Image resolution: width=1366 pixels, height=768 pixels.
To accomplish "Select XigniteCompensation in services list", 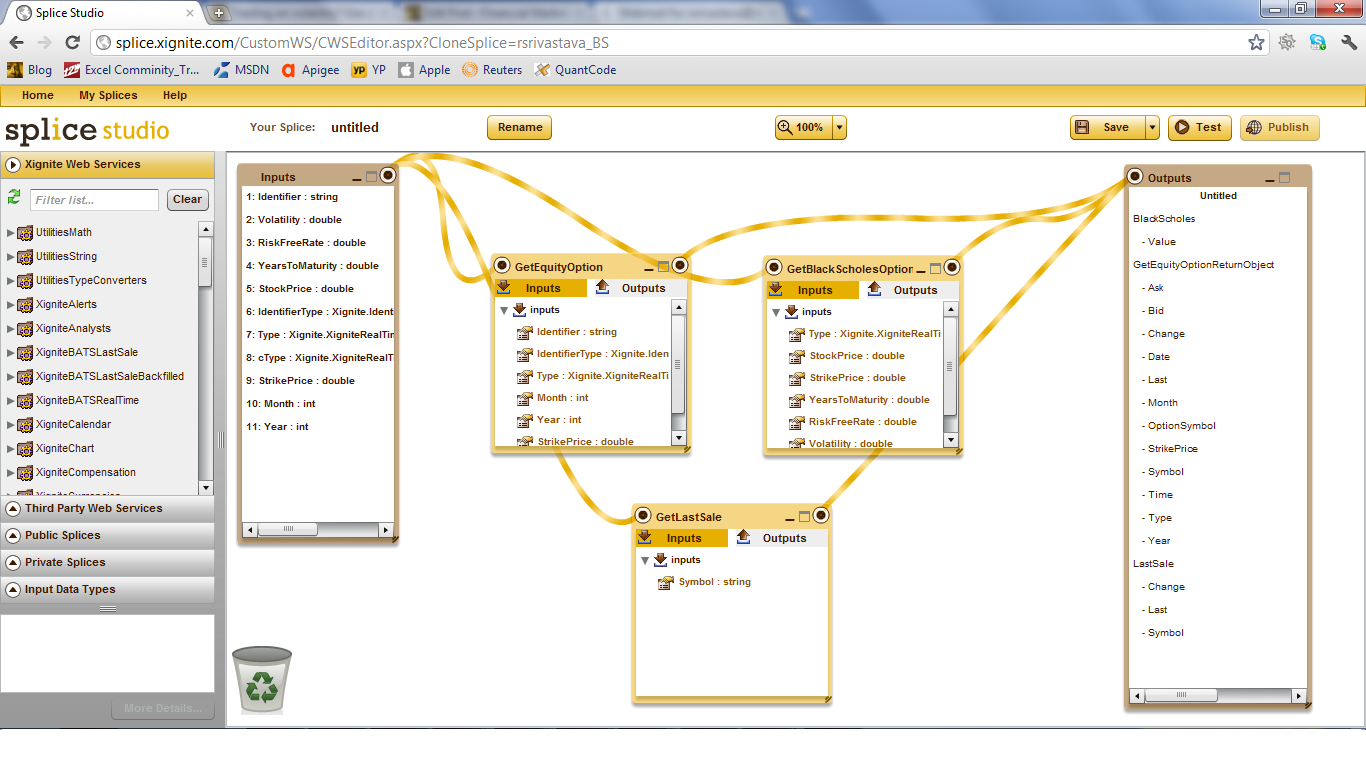I will coord(86,472).
